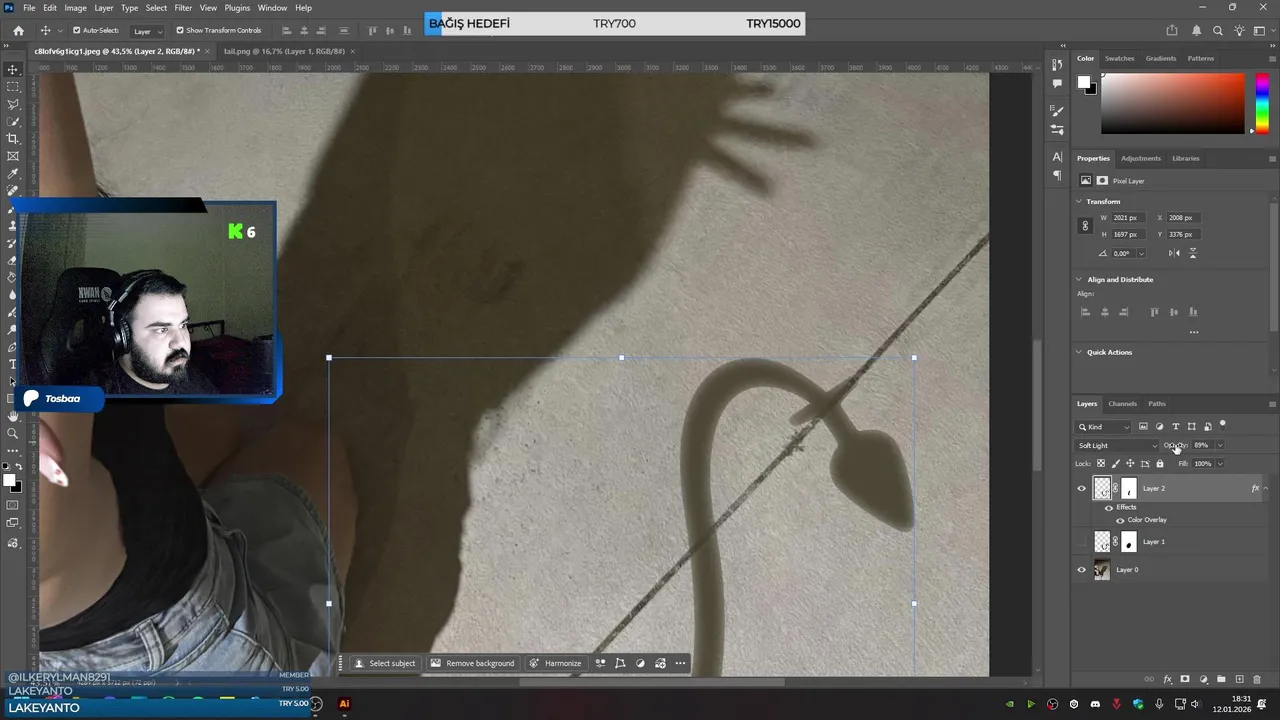Hide Layer 0 with its eye icon
Screen dimensions: 1280x720
[x=1081, y=569]
